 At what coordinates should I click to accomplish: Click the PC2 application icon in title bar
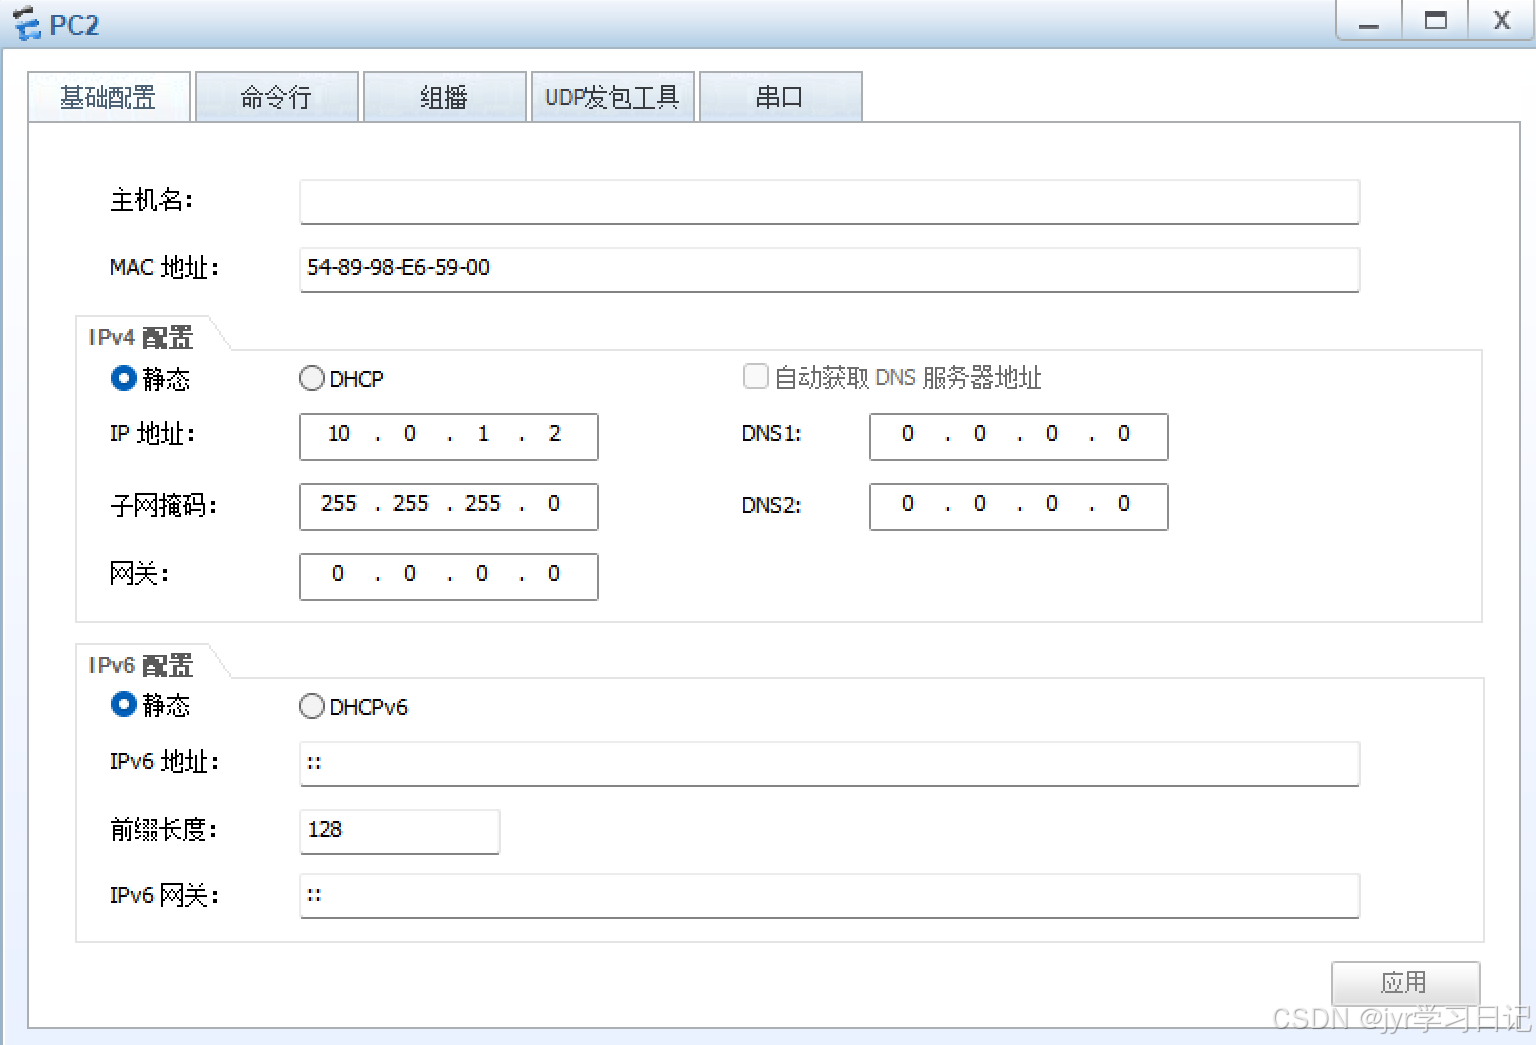click(26, 23)
